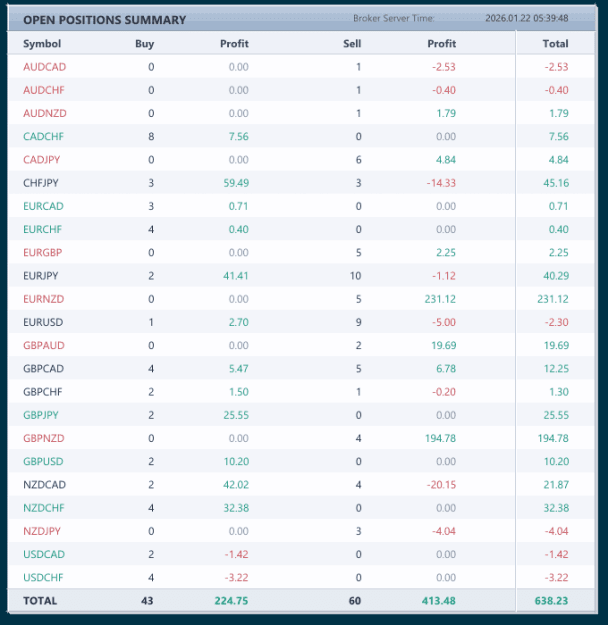
Task: Click NZDCHF buy profit 32.38
Action: coord(236,508)
